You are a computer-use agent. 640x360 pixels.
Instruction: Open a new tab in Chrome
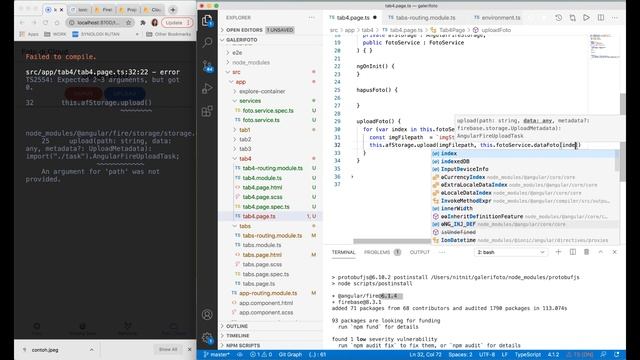[x=173, y=9]
